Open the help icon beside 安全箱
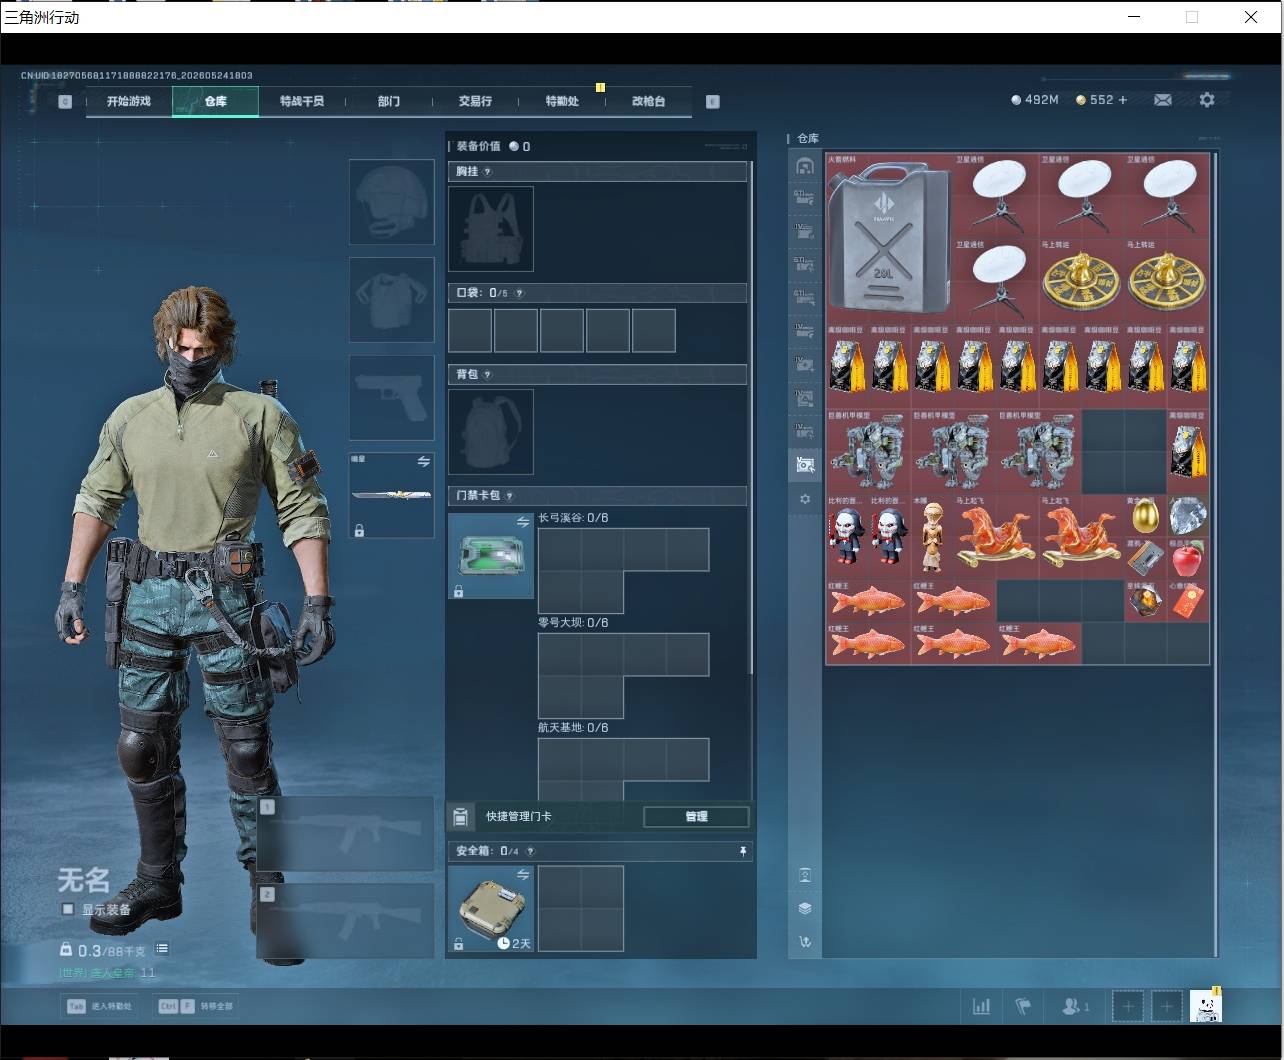1284x1060 pixels. (530, 852)
